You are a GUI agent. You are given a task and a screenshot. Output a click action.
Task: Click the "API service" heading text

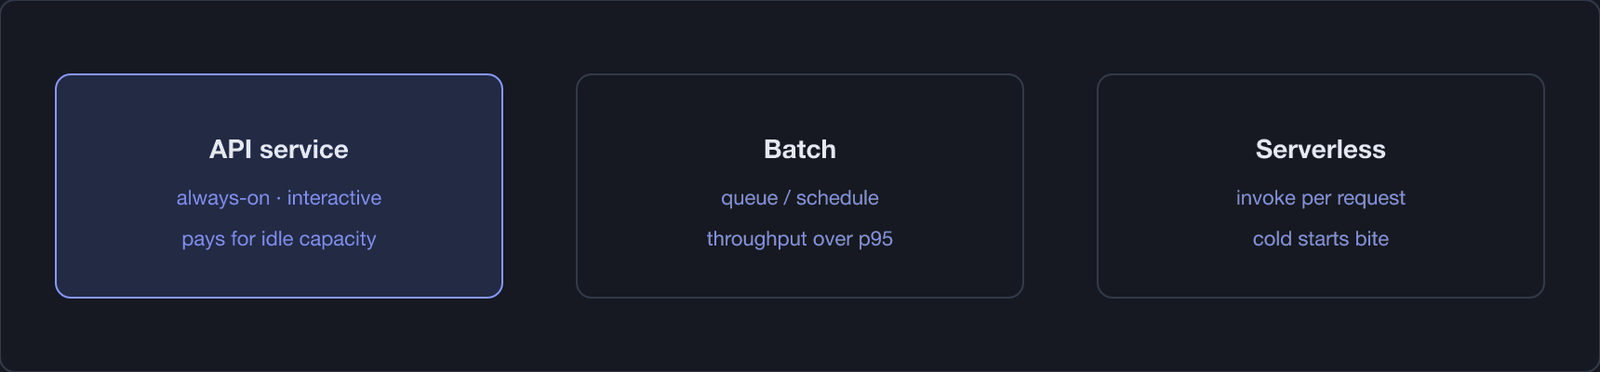pyautogui.click(x=279, y=149)
